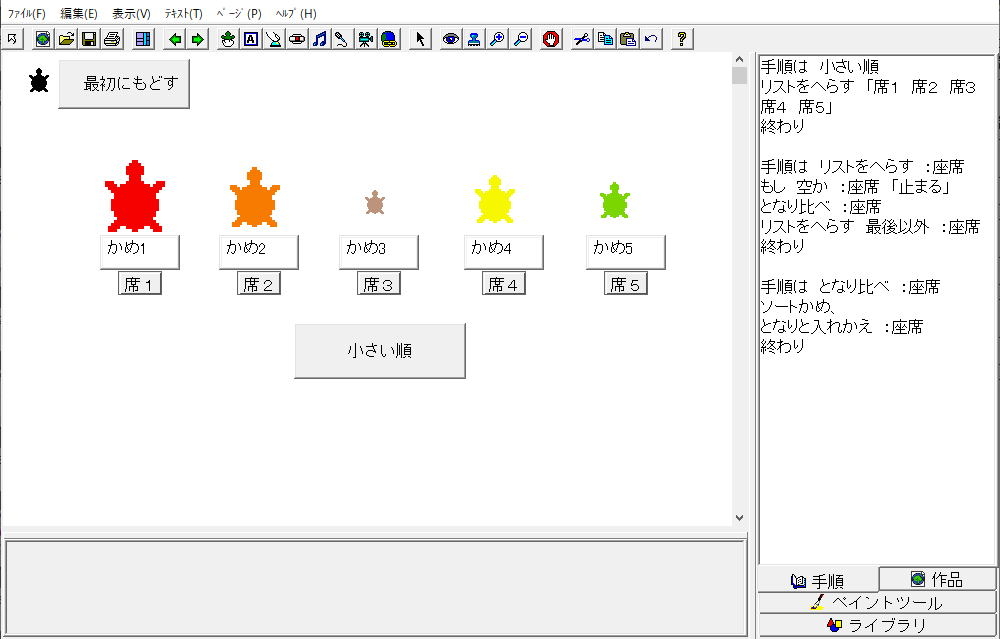
Task: Click the red stop hand icon
Action: [551, 39]
